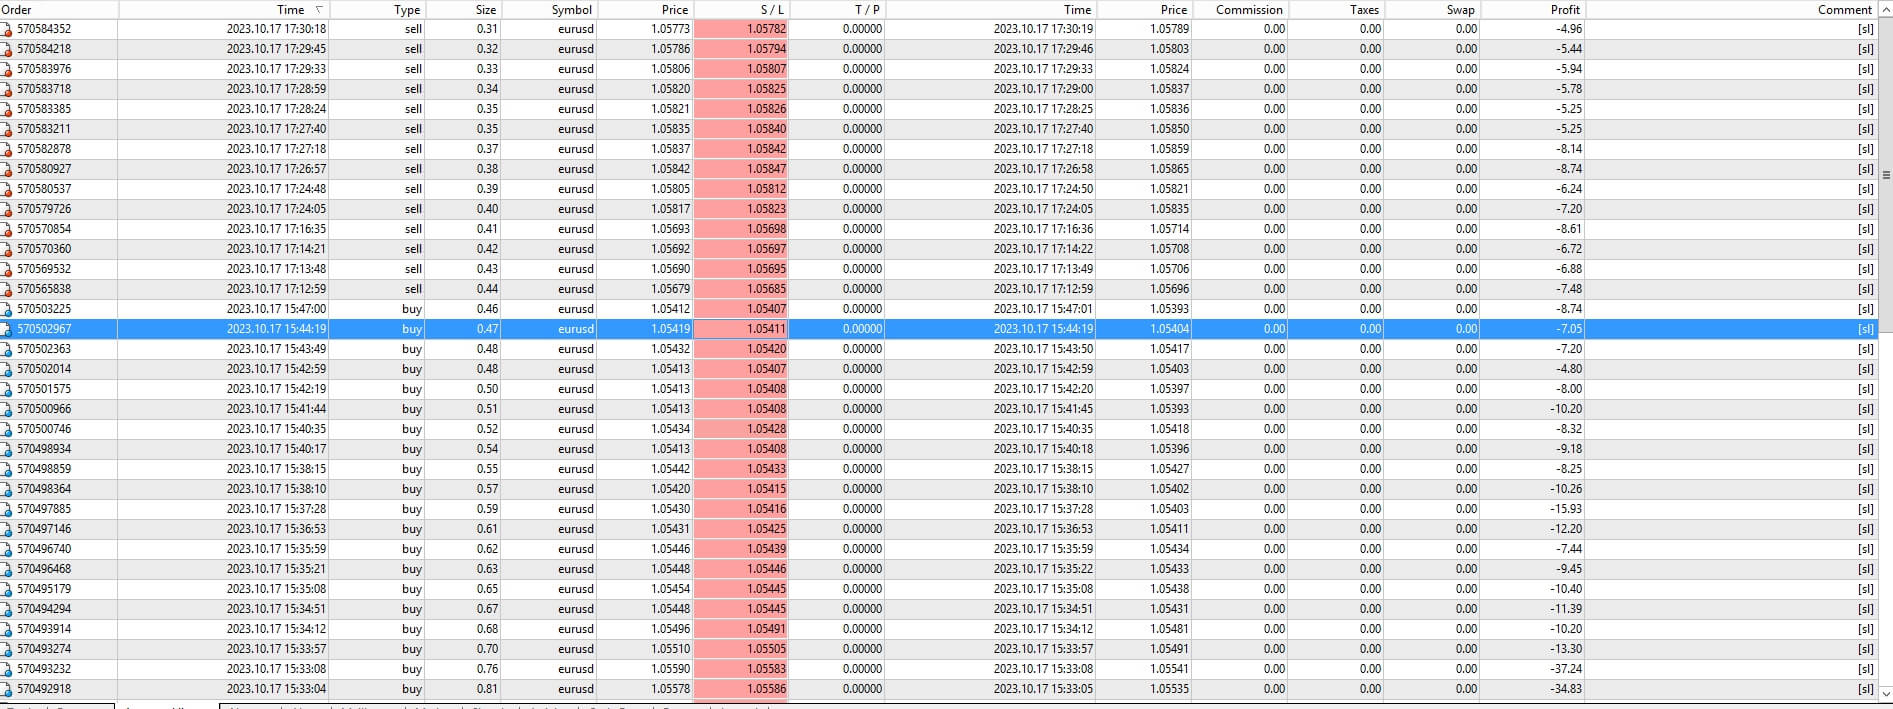Select the order icon for 570580537
This screenshot has height=709, width=1893.
7,189
